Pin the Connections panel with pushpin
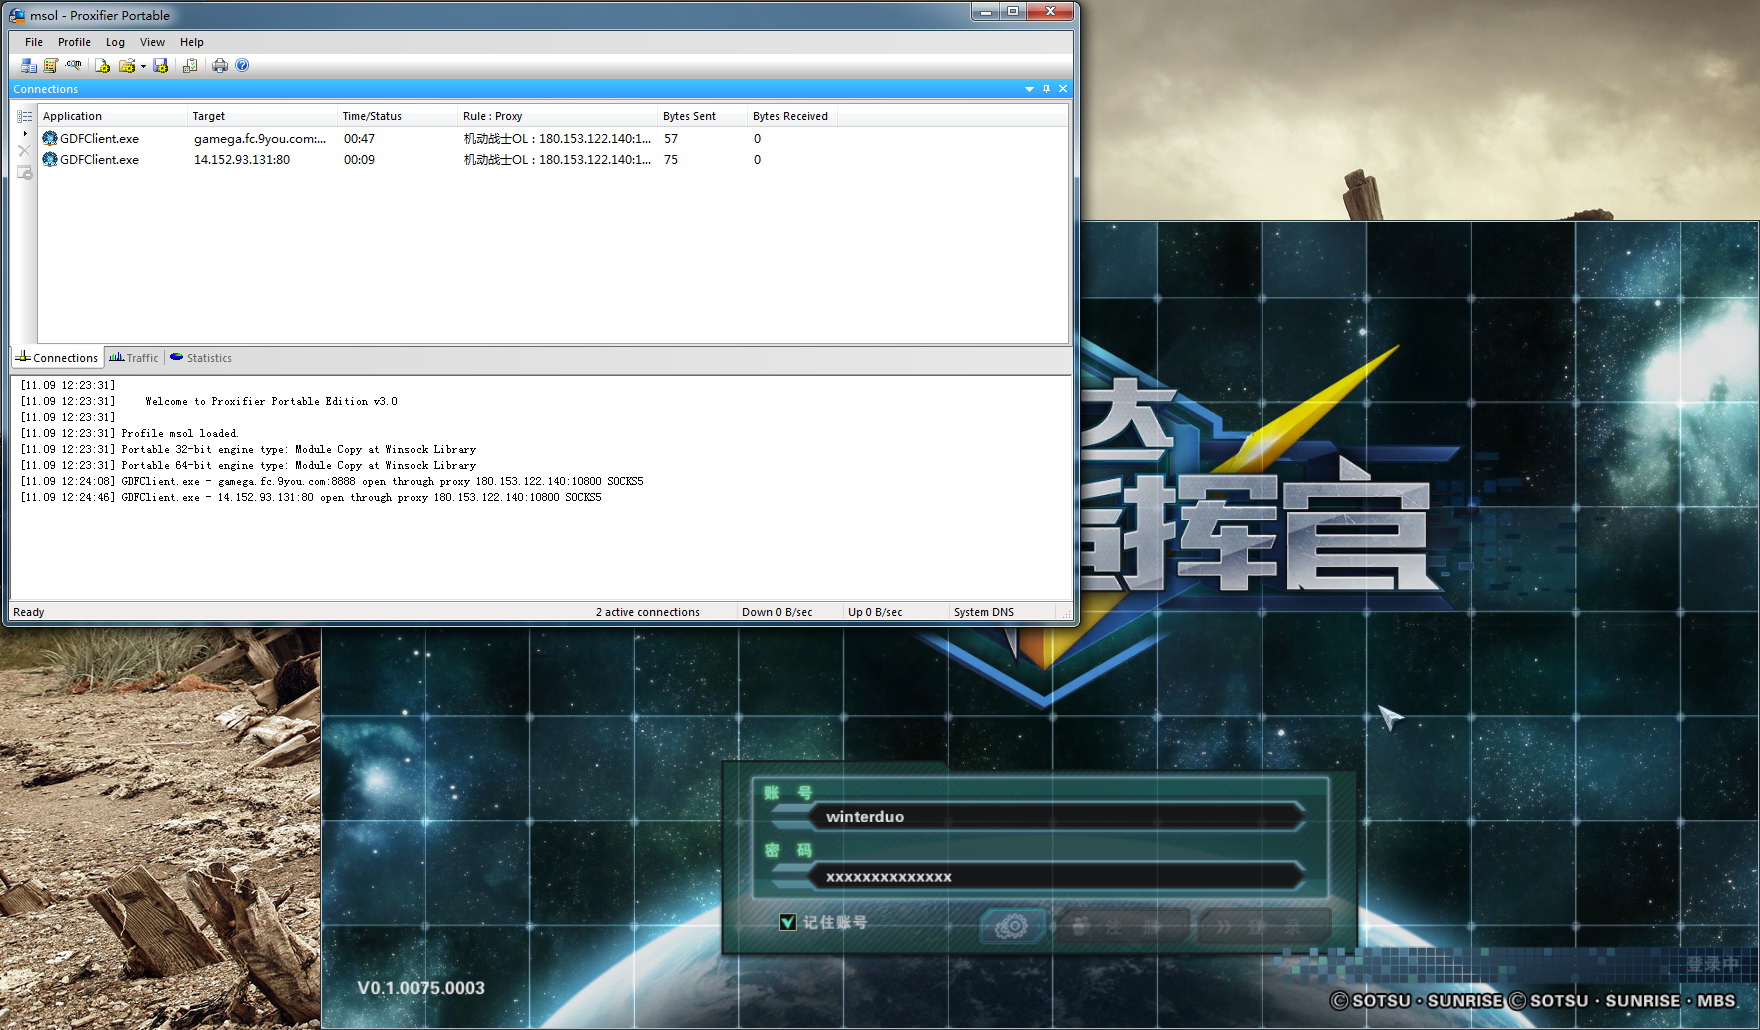Image resolution: width=1760 pixels, height=1030 pixels. click(x=1046, y=89)
